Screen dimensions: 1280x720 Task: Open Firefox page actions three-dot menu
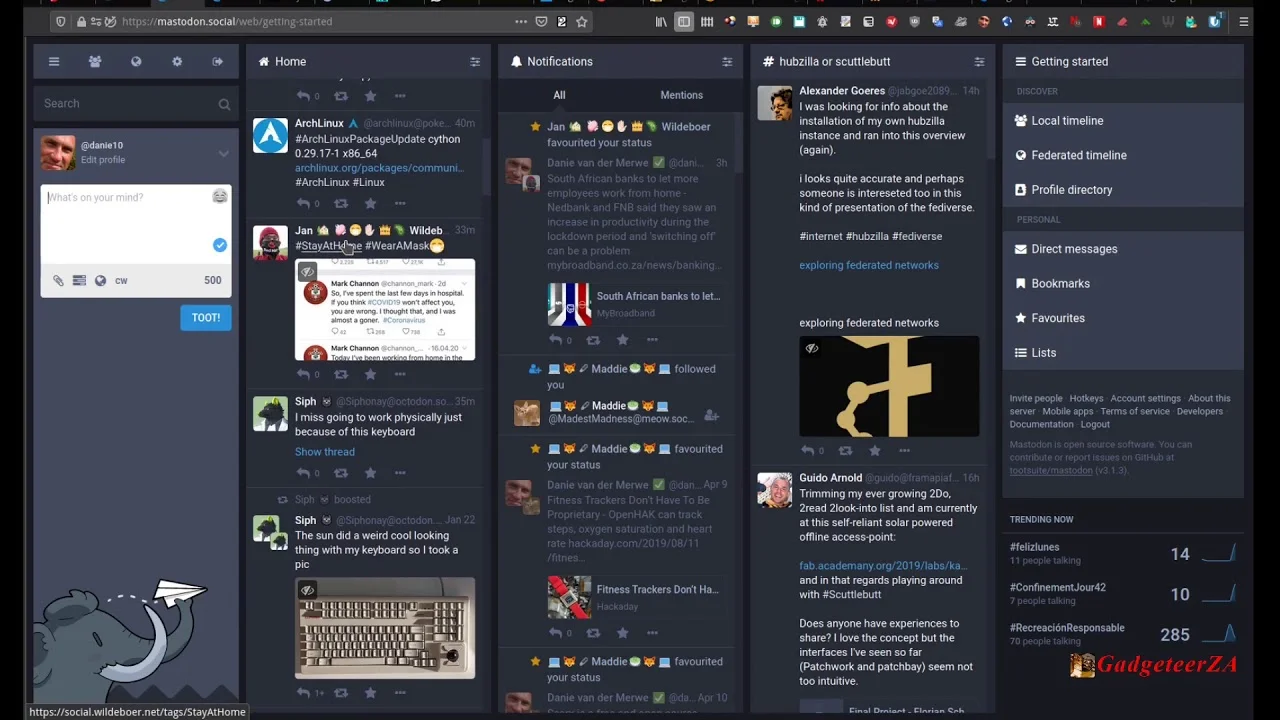(x=520, y=21)
